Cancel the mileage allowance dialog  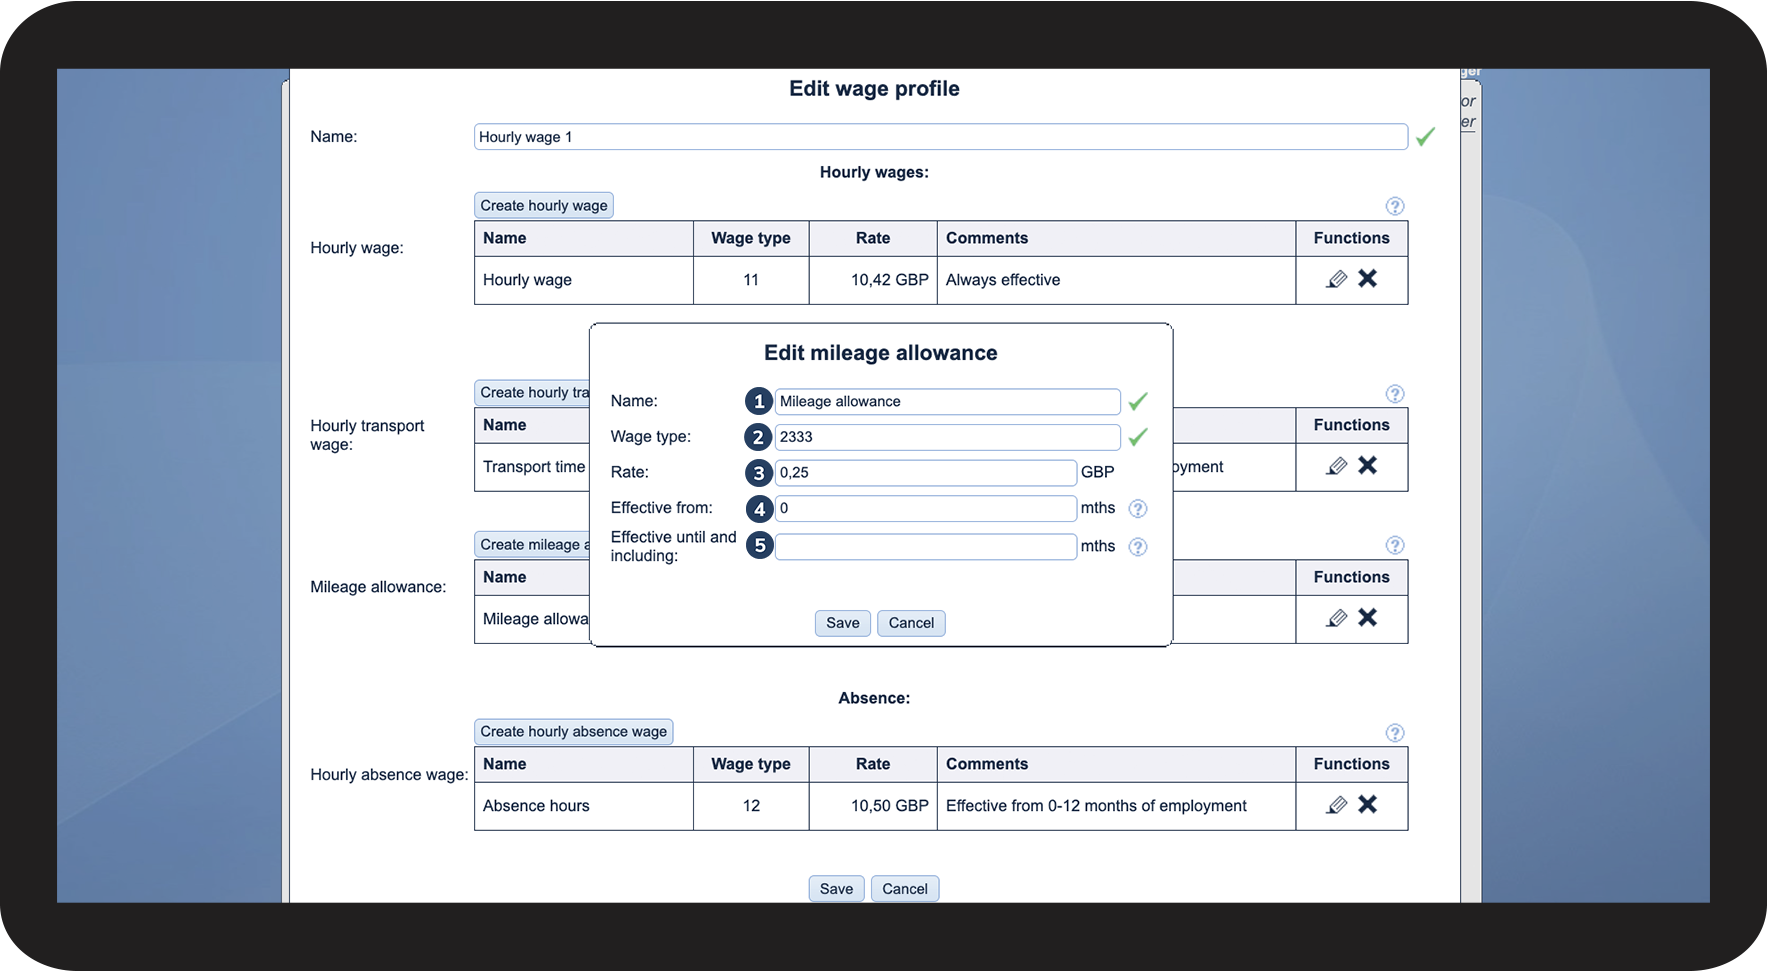pyautogui.click(x=911, y=623)
